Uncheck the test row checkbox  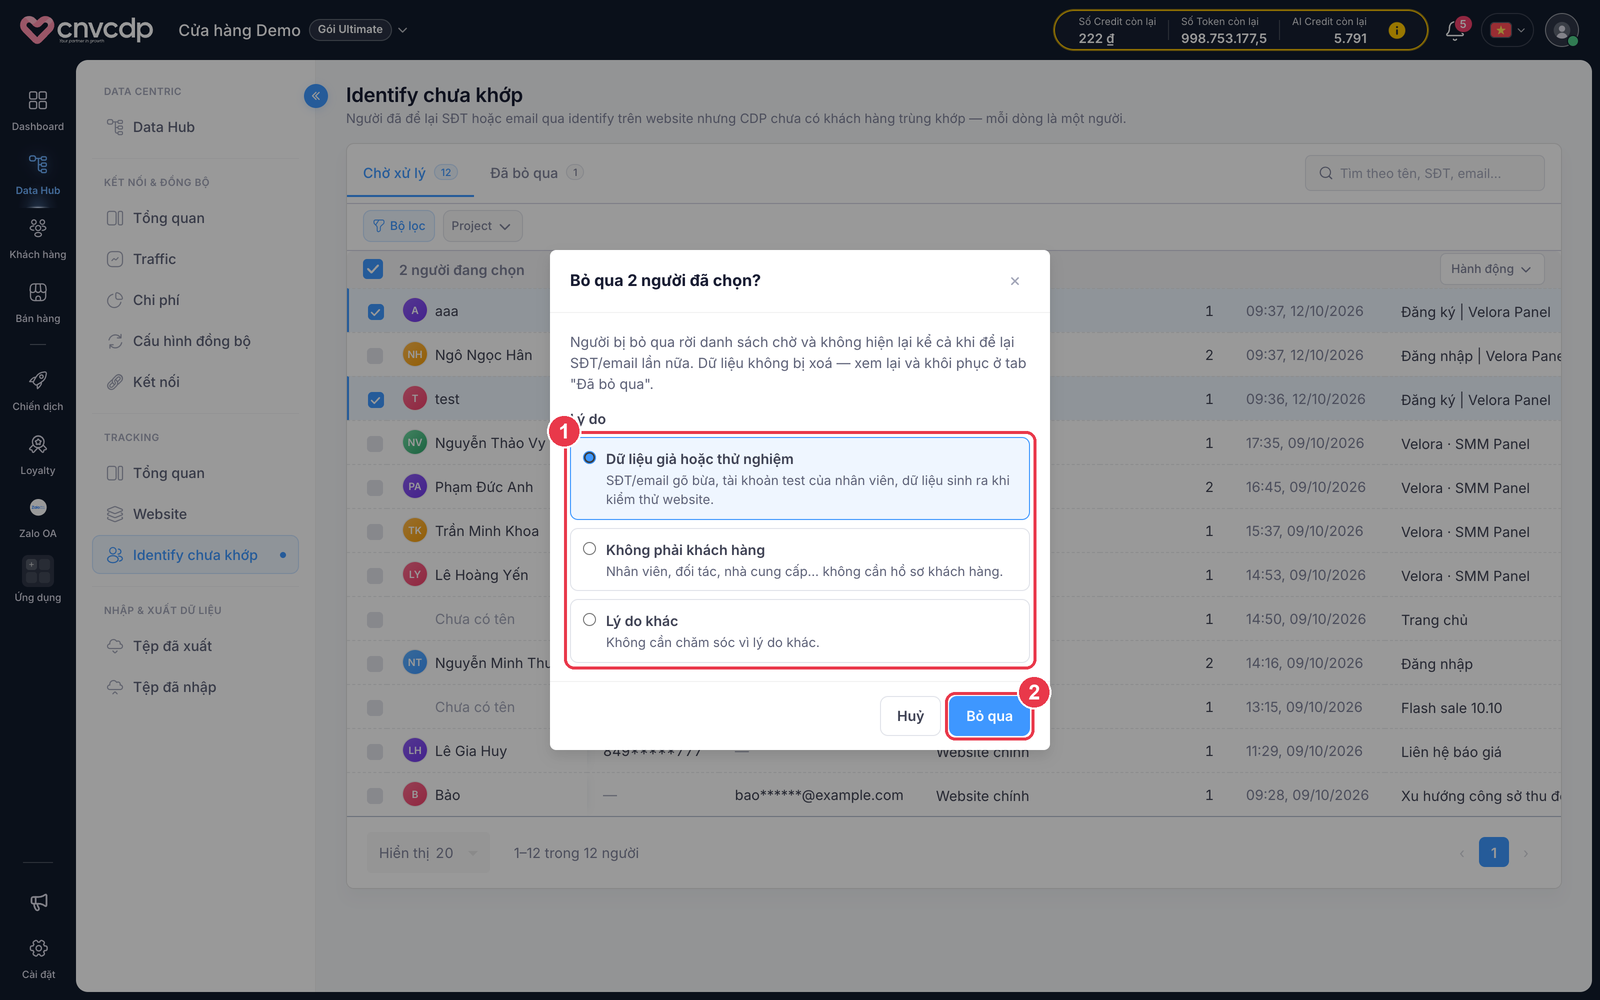tap(376, 400)
